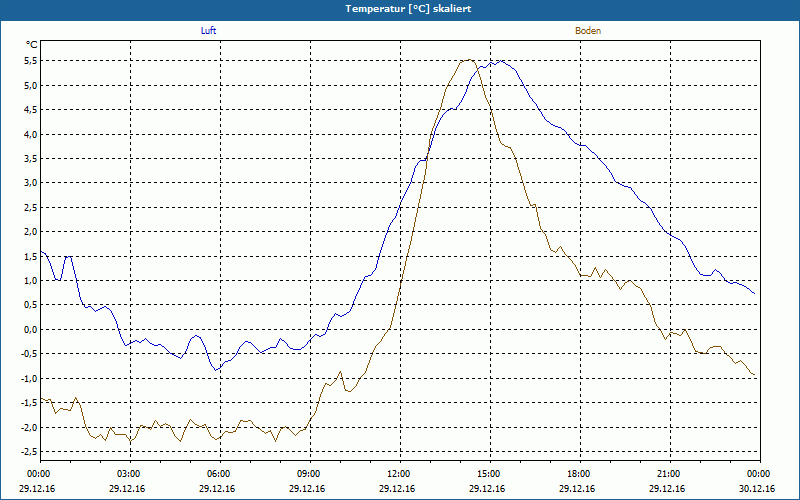Viewport: 800px width, 500px height.
Task: Click the 09:00 time axis label
Action: pyautogui.click(x=310, y=474)
